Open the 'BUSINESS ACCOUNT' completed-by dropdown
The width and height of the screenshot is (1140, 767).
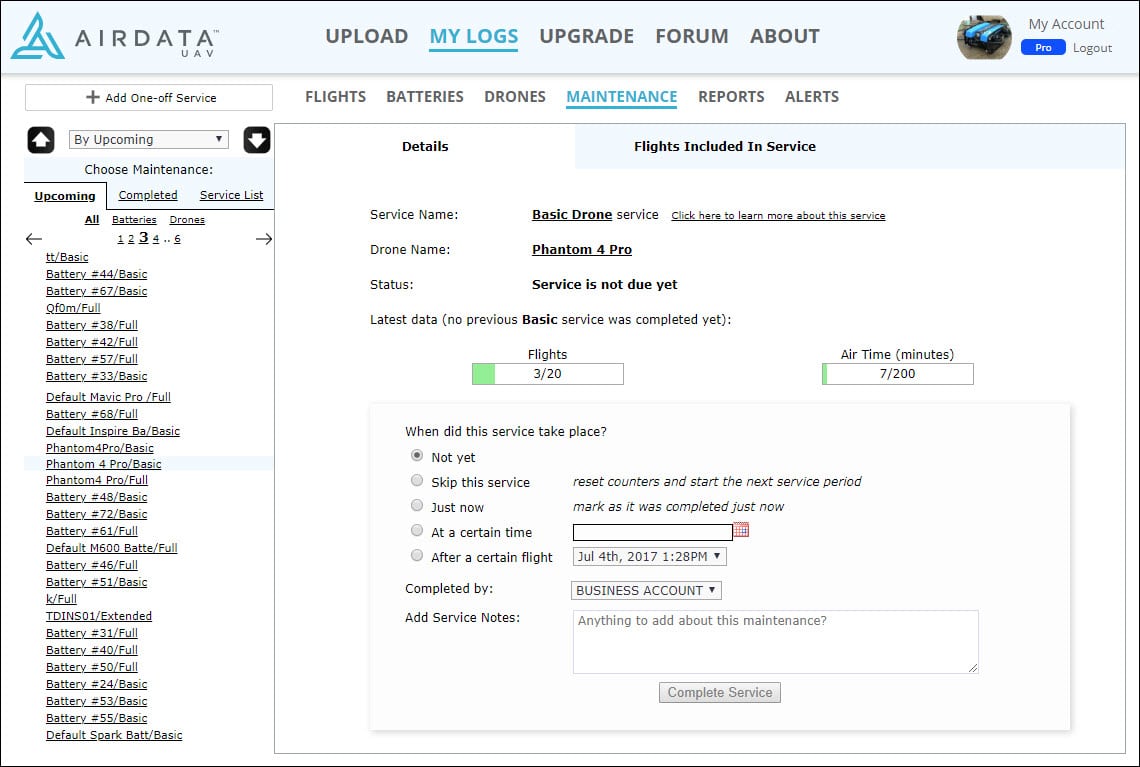coord(646,590)
